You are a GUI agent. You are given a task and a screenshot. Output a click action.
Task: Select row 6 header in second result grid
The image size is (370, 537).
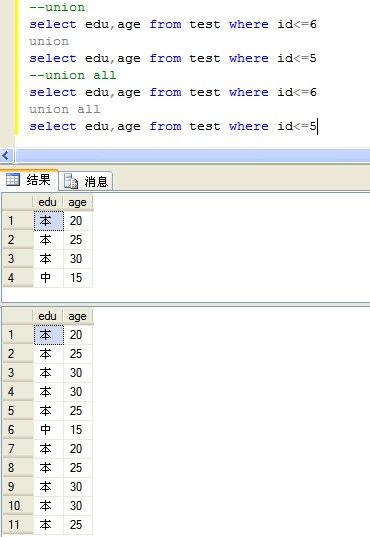coord(18,429)
